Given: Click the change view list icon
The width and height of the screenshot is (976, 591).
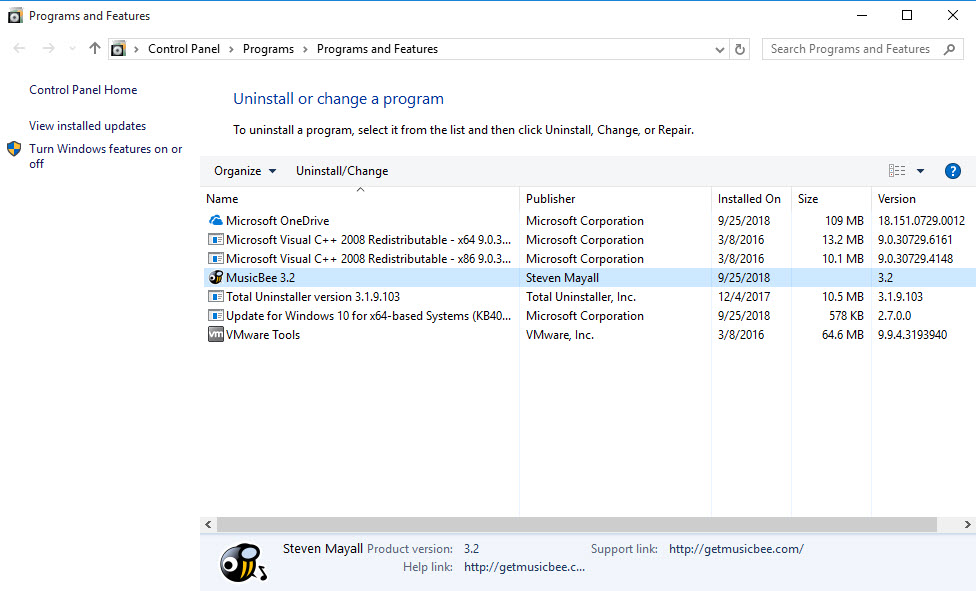Looking at the screenshot, I should pos(897,171).
